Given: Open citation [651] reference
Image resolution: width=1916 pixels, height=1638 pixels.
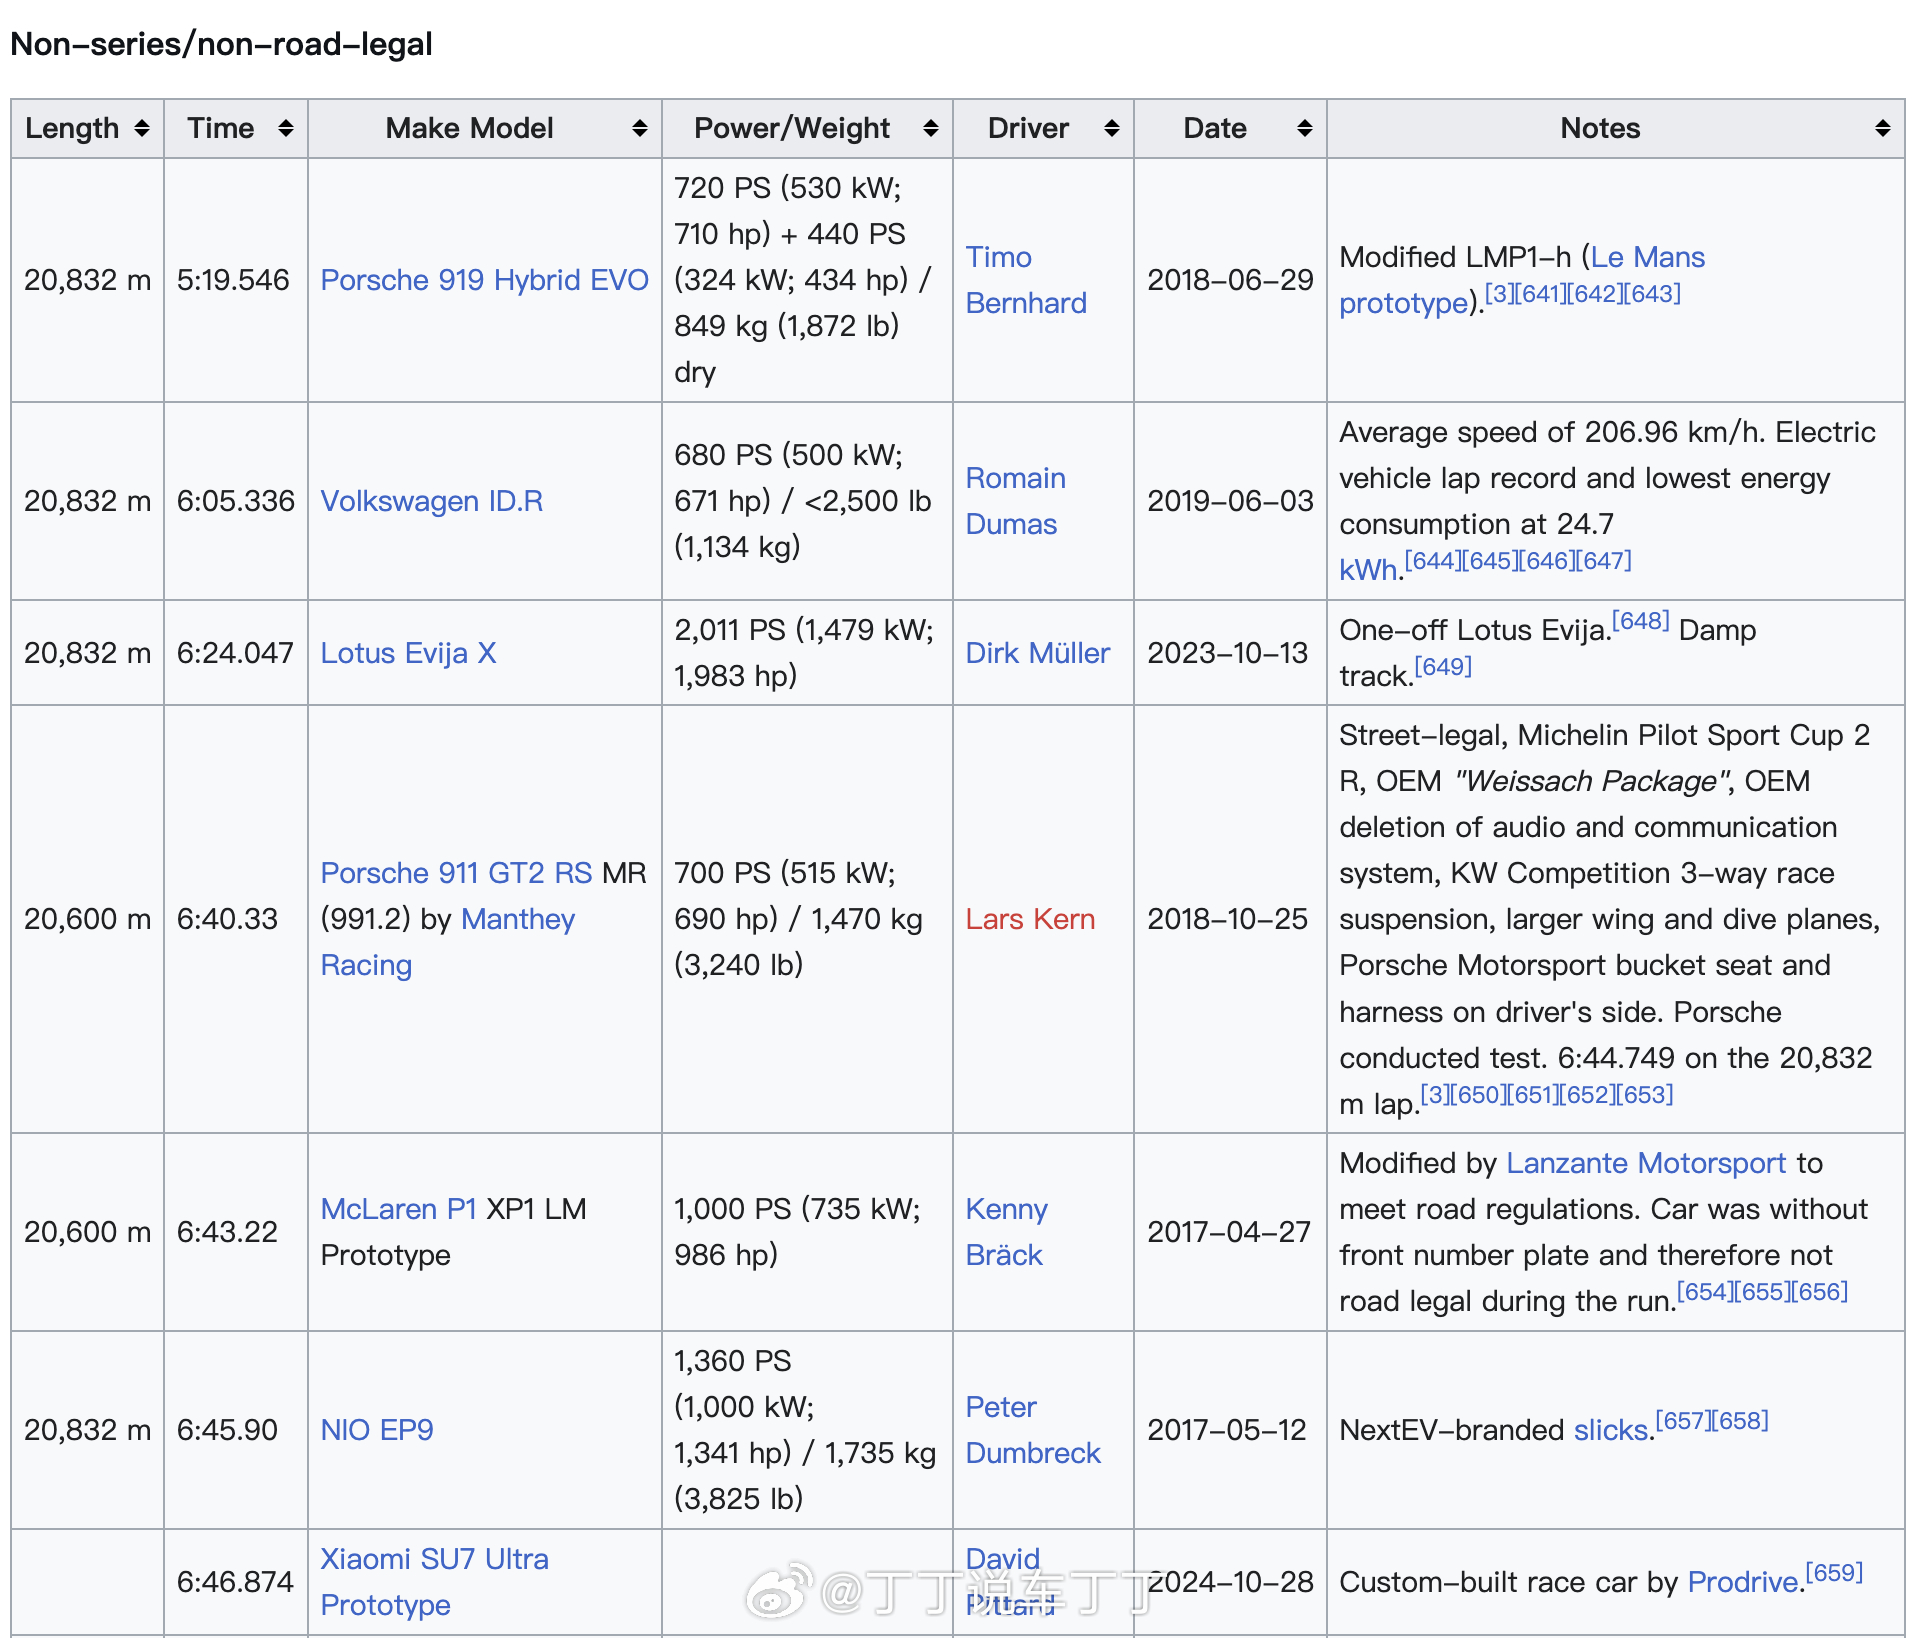Looking at the screenshot, I should click(x=1533, y=1095).
